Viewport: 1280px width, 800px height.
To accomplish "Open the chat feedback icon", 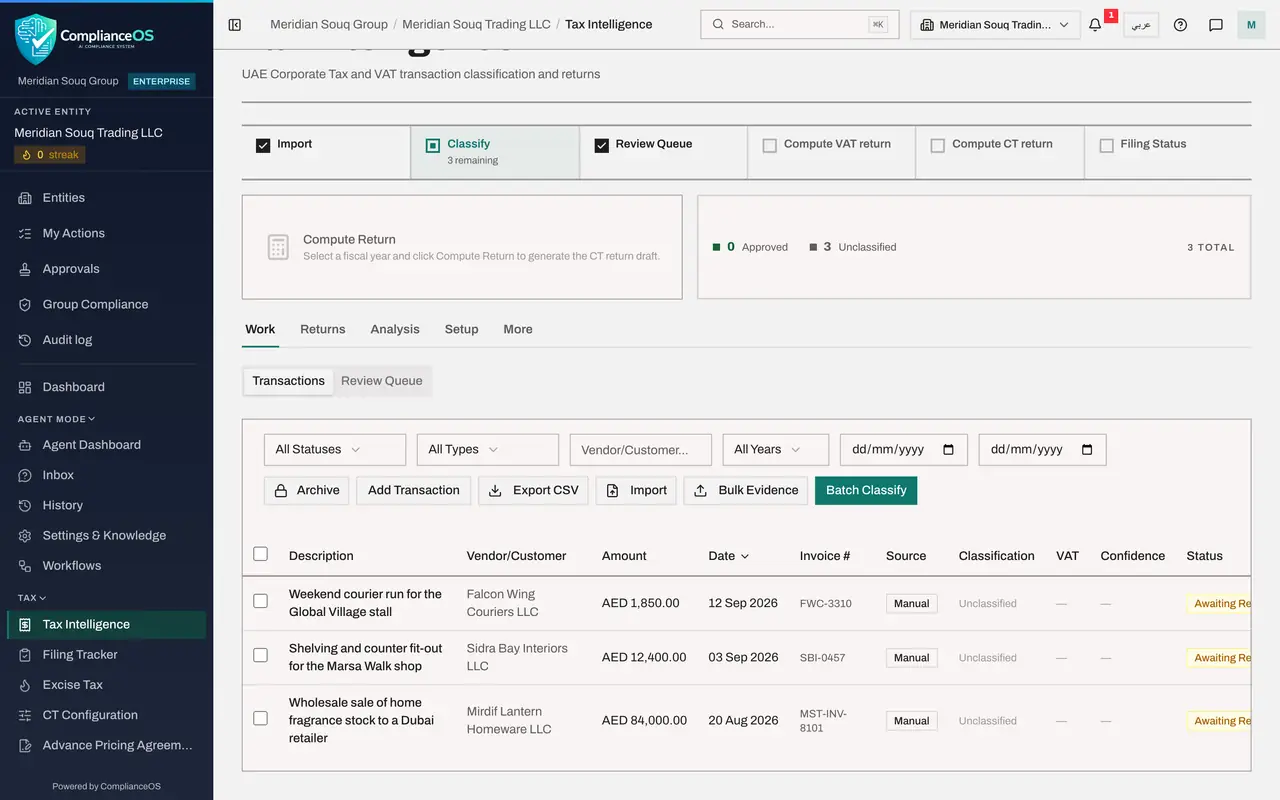I will (x=1216, y=25).
